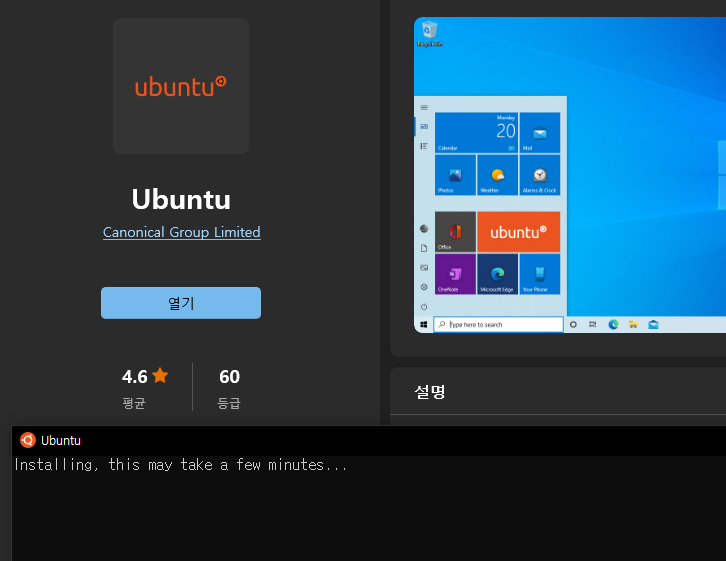726x561 pixels.
Task: Click the 설명 section heading
Action: click(x=430, y=392)
